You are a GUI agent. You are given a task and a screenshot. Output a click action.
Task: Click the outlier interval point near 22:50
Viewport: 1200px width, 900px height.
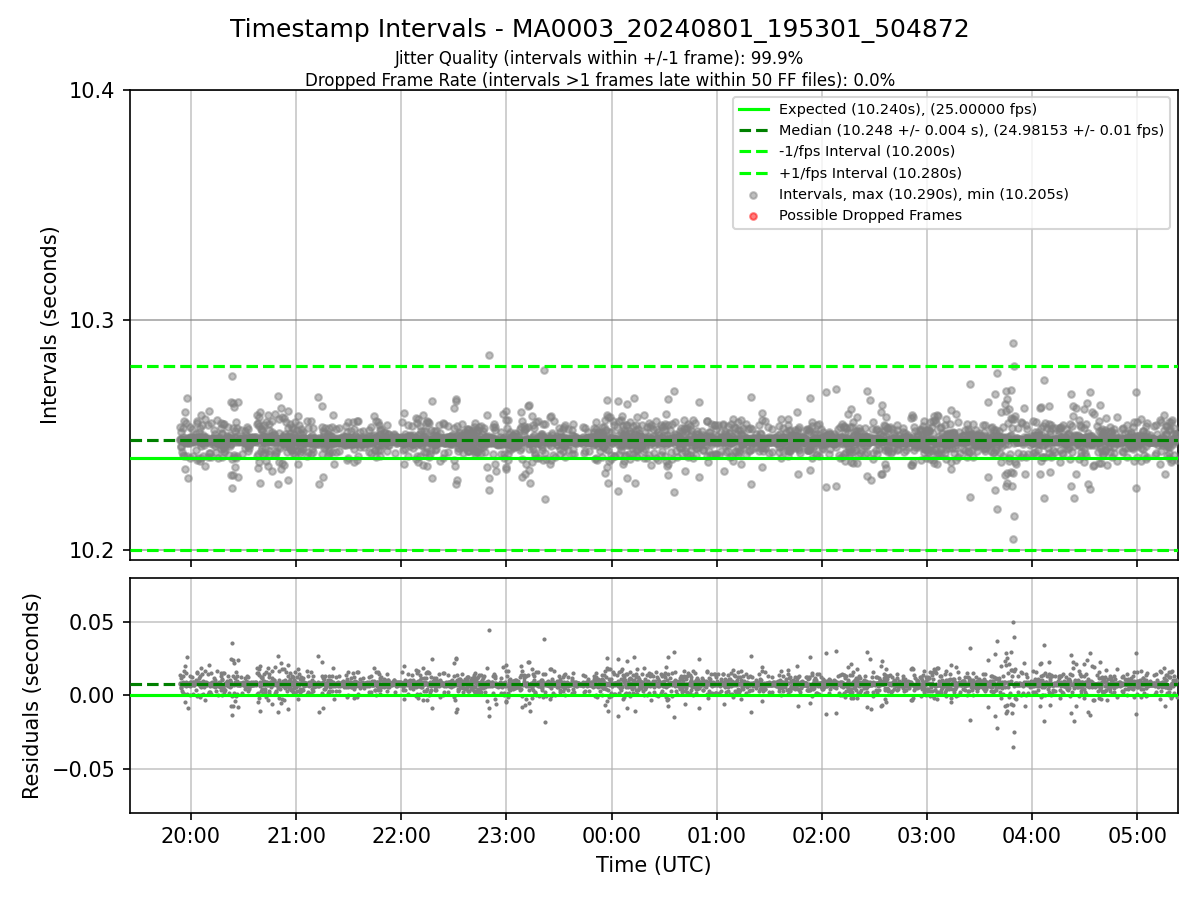click(489, 355)
